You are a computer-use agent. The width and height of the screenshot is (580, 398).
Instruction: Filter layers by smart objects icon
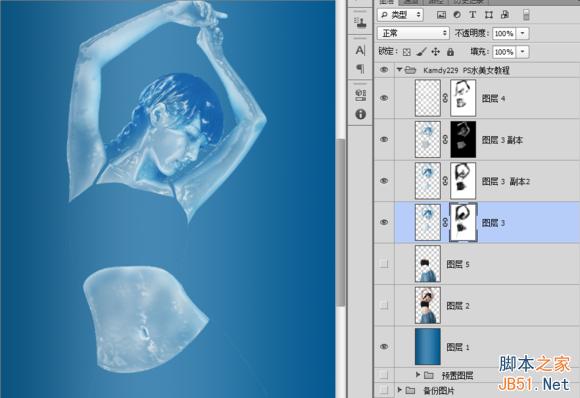(x=505, y=15)
